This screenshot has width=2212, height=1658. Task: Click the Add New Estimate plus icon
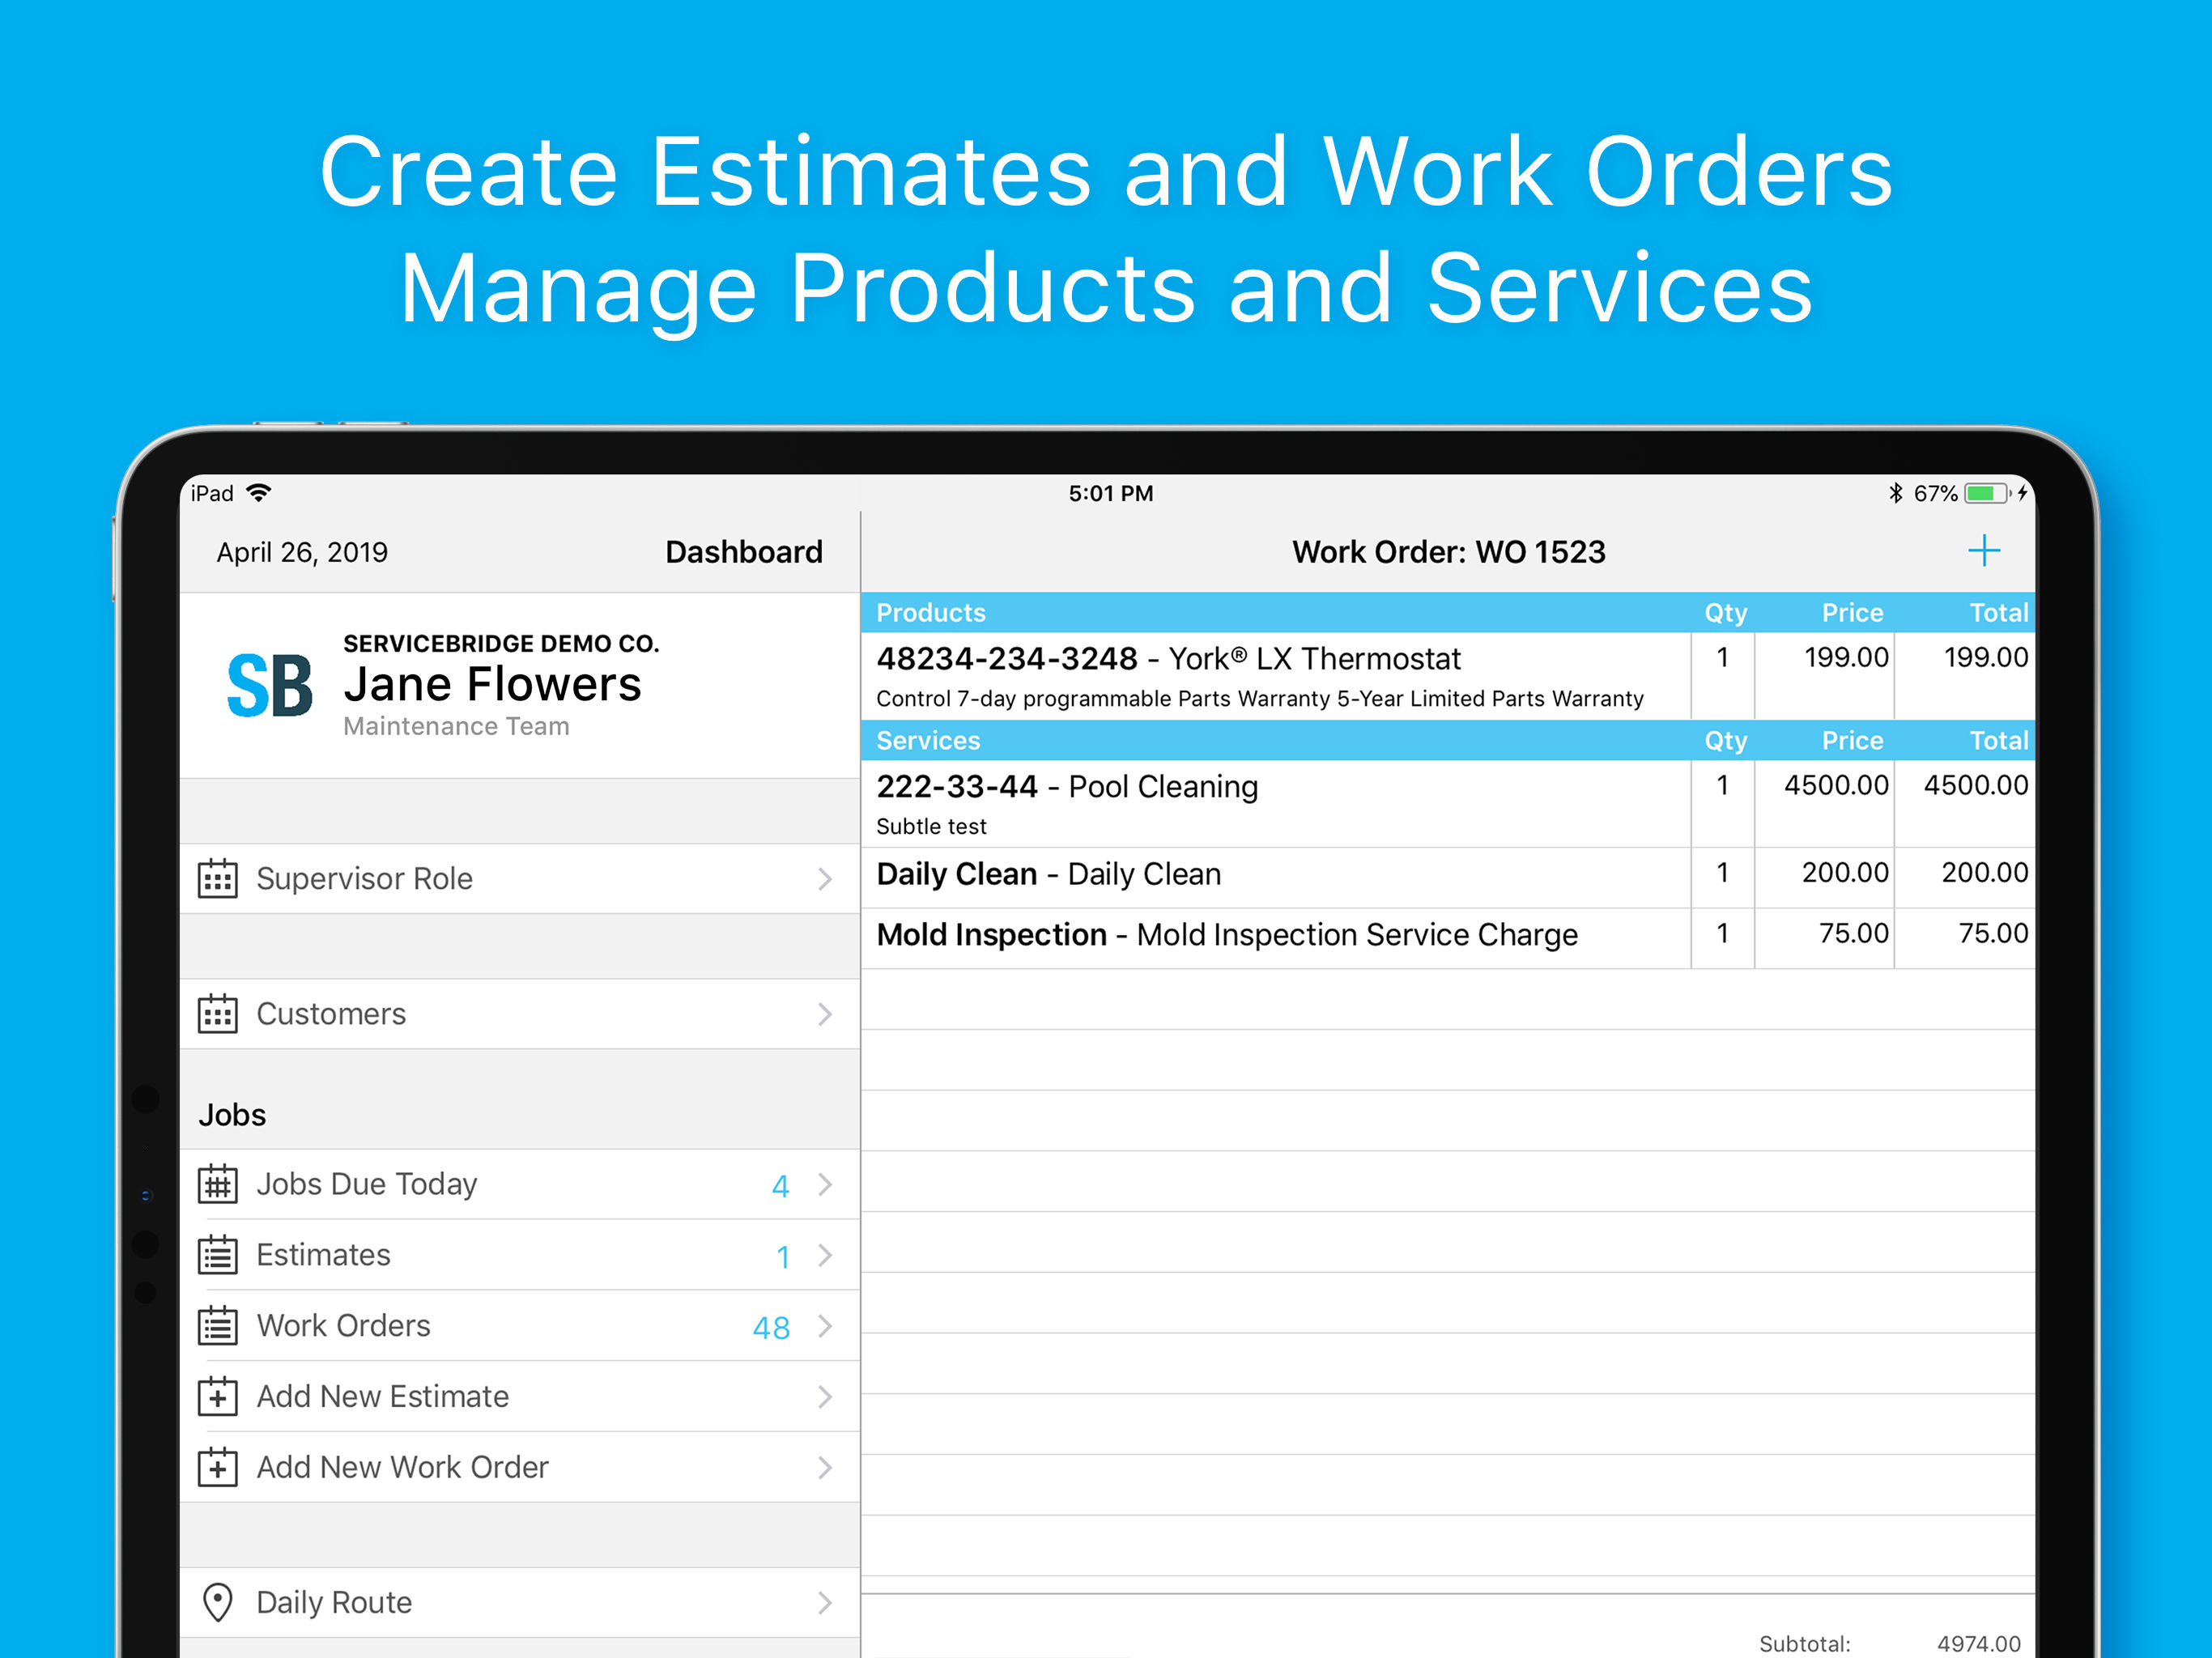[x=218, y=1397]
